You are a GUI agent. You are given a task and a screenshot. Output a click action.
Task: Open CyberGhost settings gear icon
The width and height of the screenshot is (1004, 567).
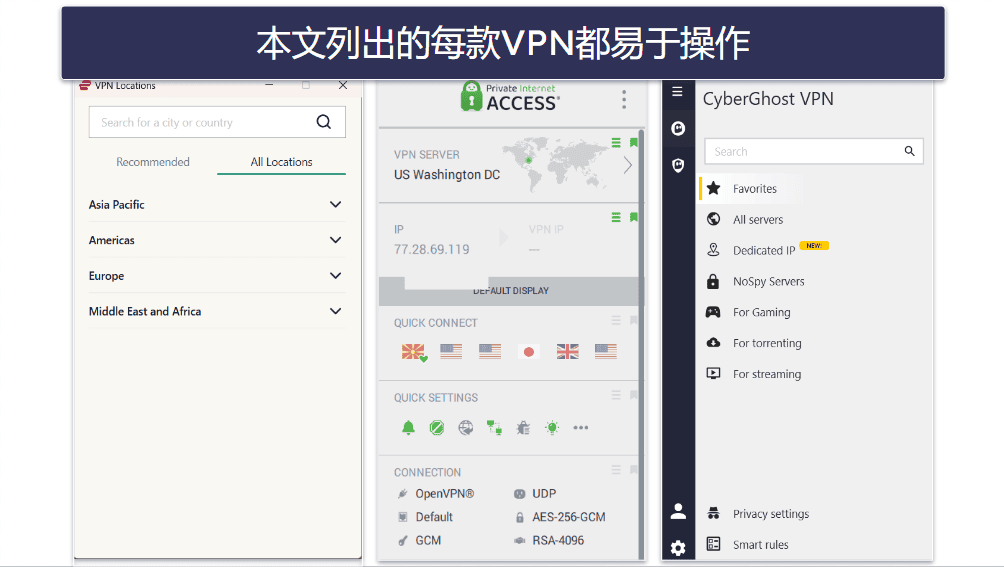678,548
